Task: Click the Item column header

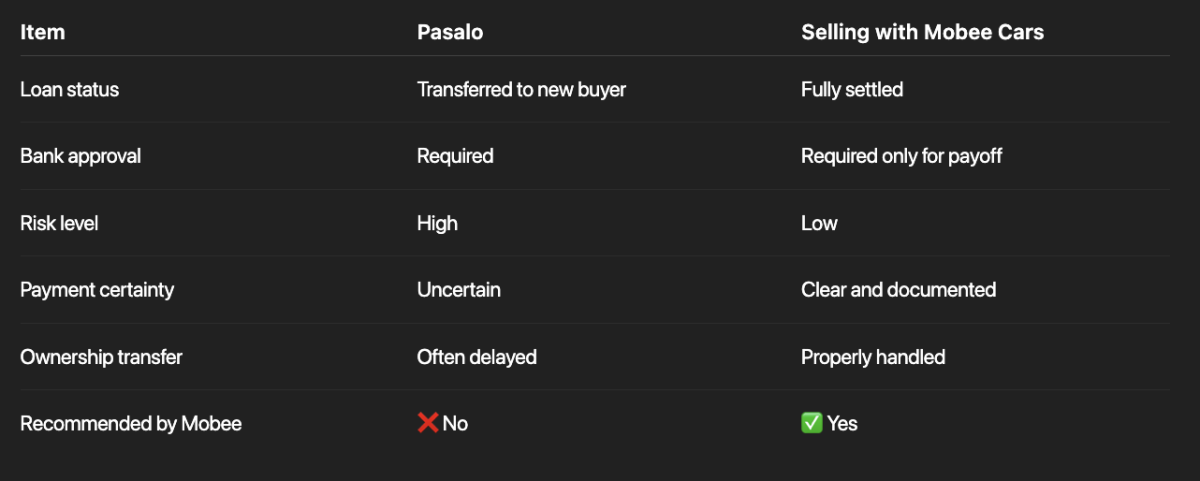Action: [42, 32]
